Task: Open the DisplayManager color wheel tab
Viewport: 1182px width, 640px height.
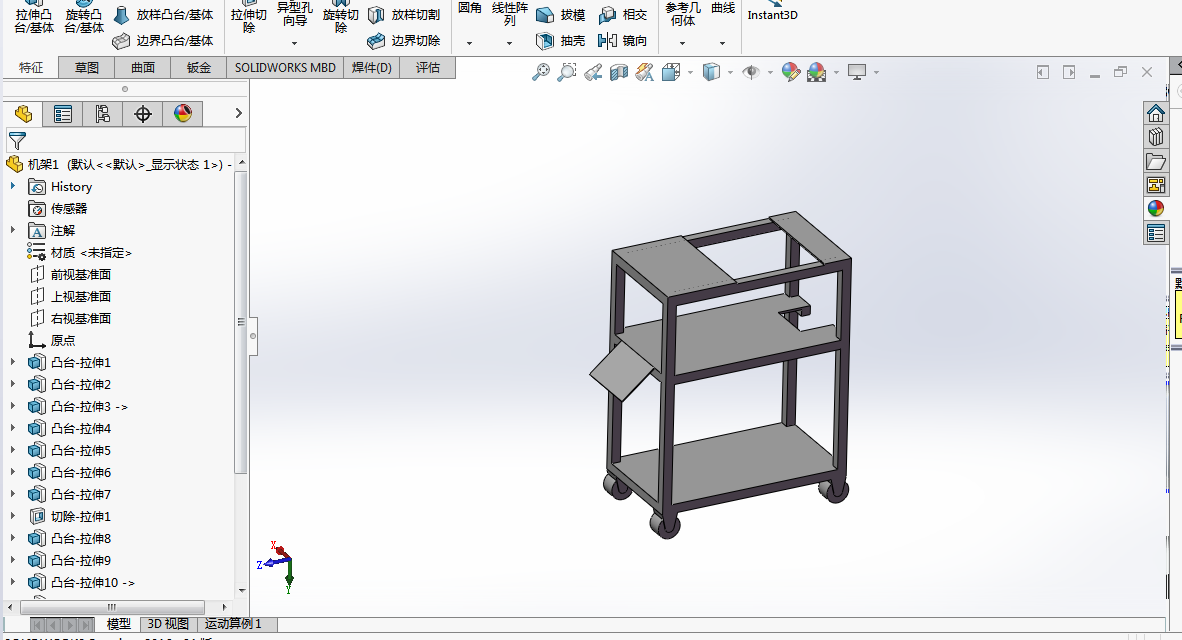Action: click(182, 114)
